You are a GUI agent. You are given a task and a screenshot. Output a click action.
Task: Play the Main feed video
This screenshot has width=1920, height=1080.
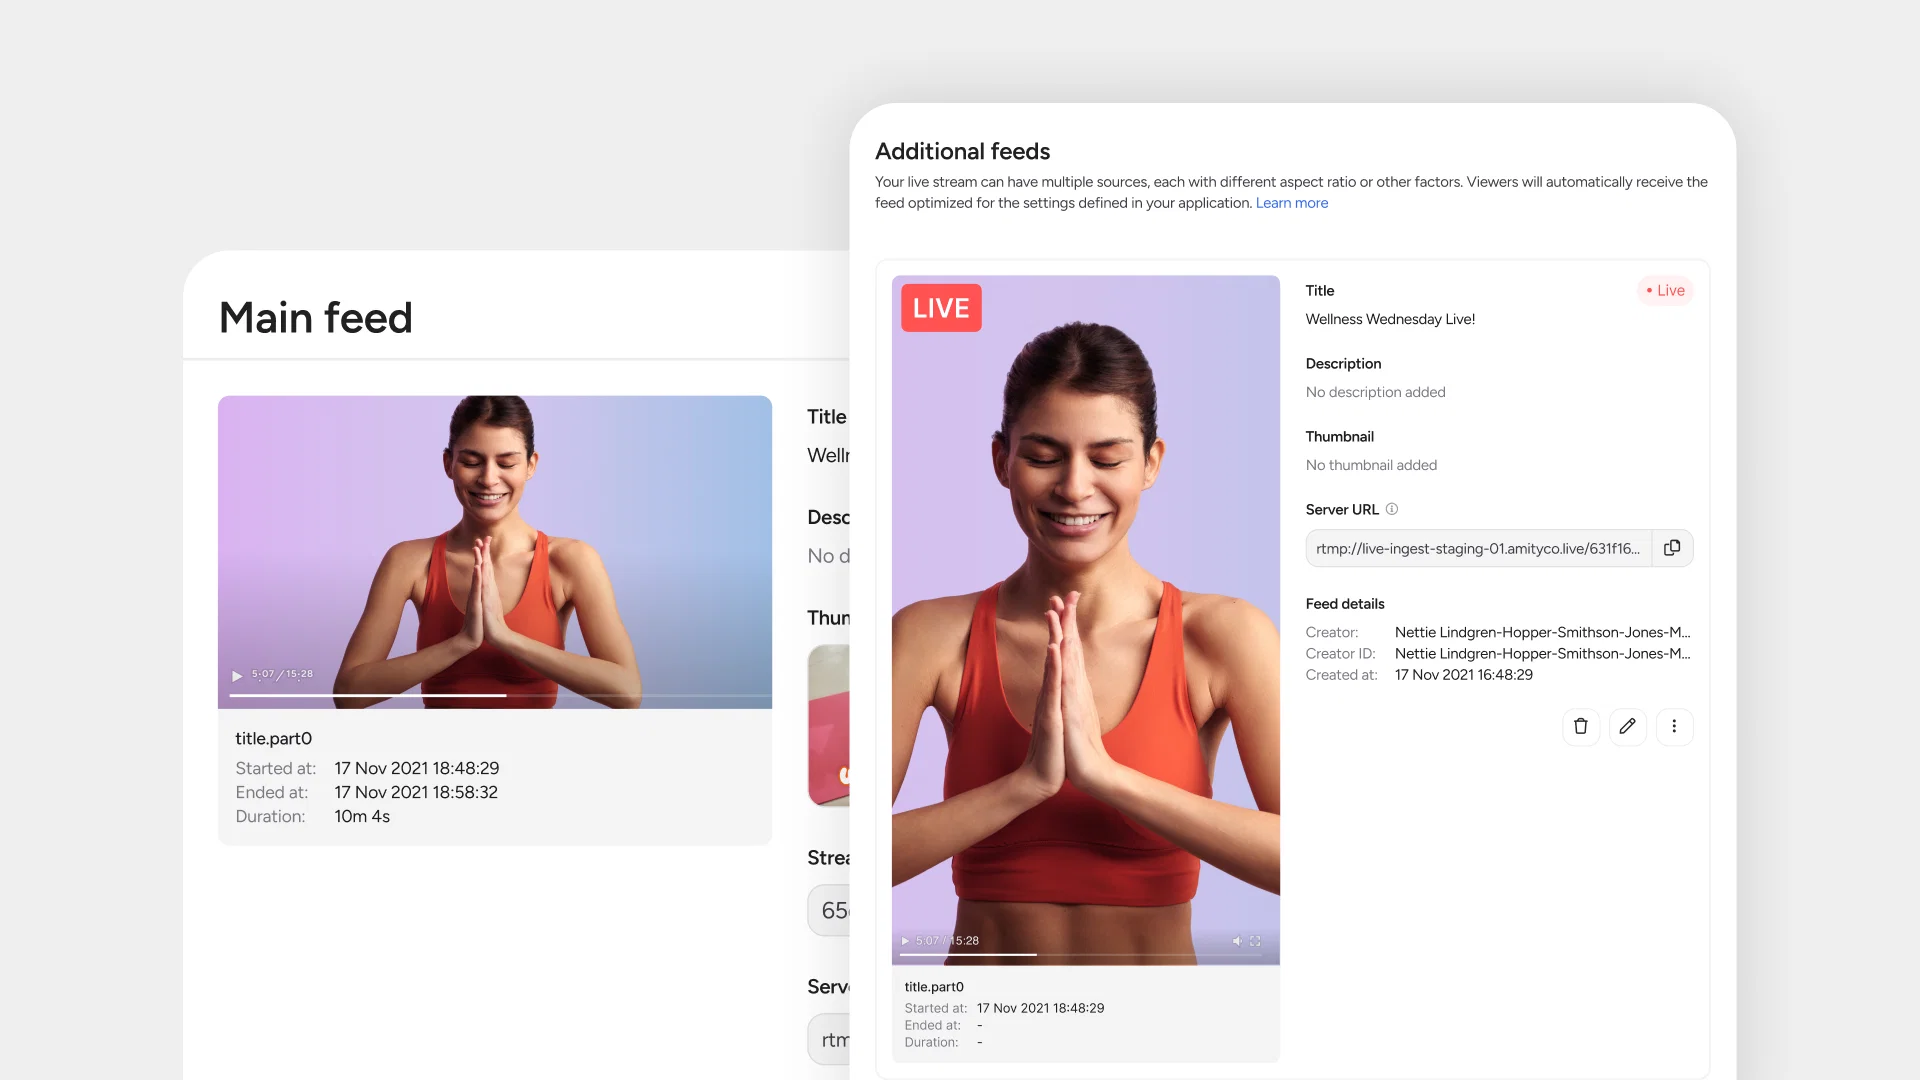coord(237,676)
